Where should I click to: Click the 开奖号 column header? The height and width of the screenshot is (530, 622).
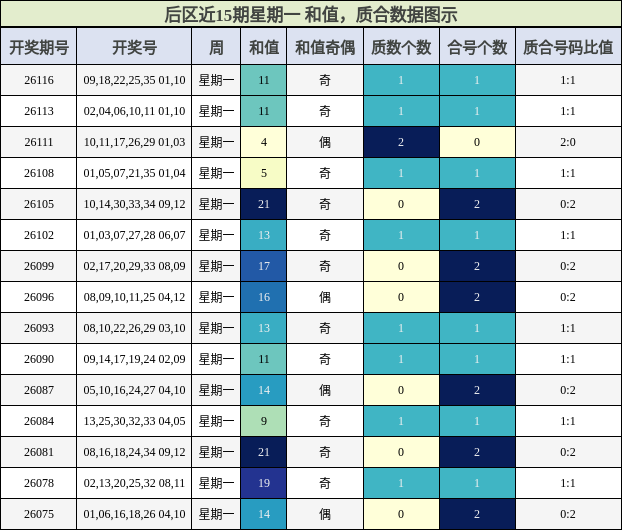click(134, 48)
